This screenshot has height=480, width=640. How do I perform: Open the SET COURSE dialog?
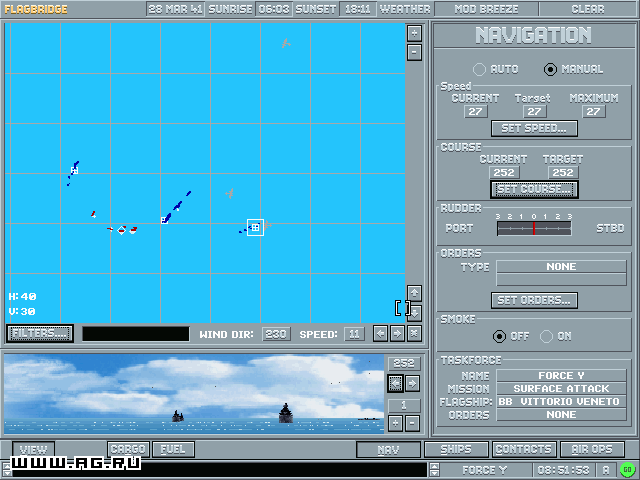click(534, 189)
